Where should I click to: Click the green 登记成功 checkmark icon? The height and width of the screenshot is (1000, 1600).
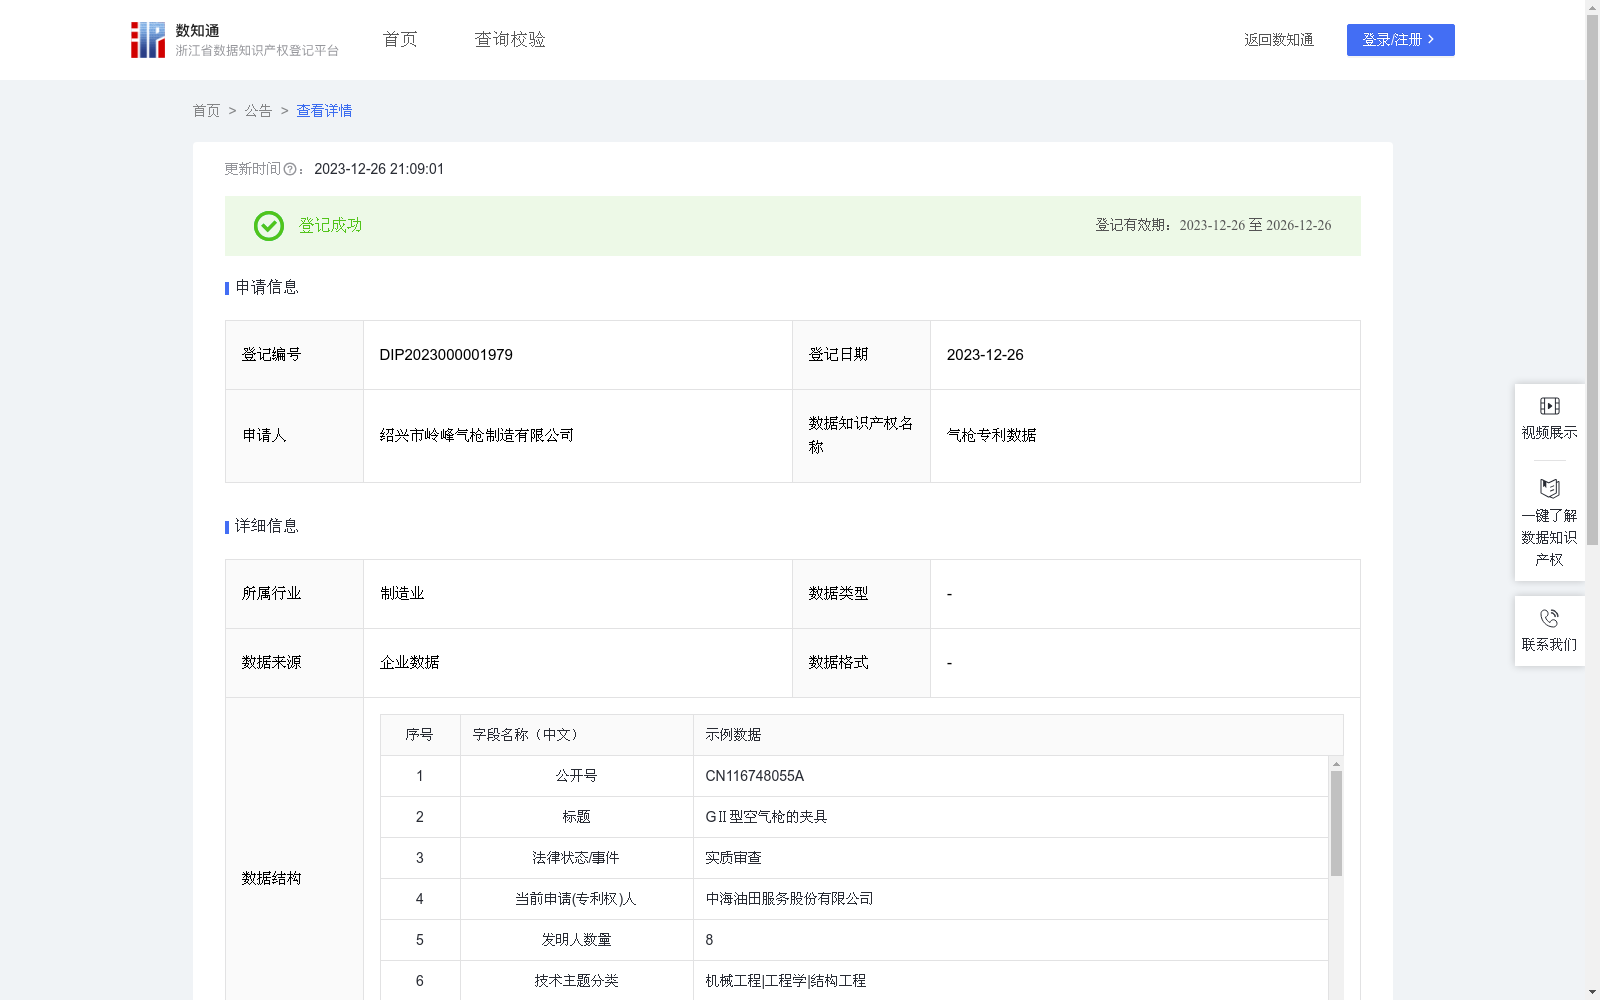pos(269,226)
